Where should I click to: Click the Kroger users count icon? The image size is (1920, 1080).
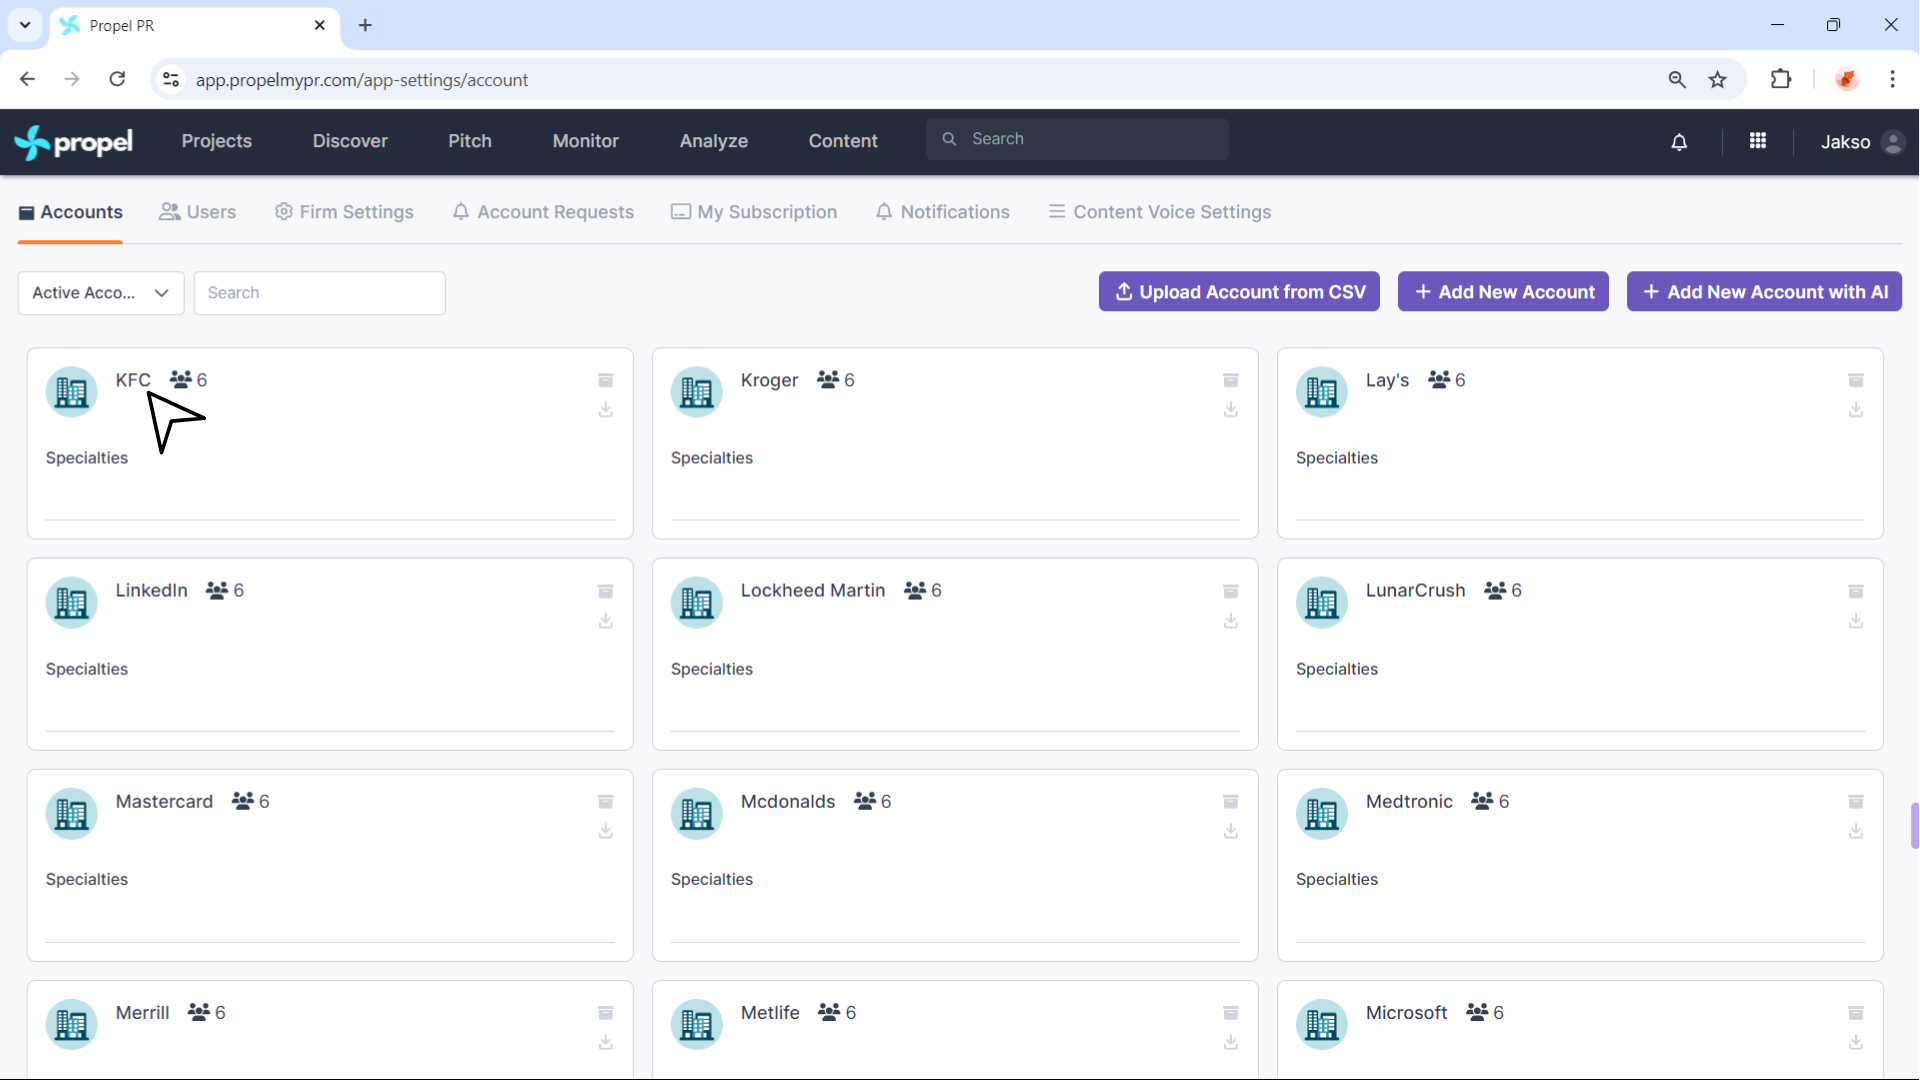(827, 380)
